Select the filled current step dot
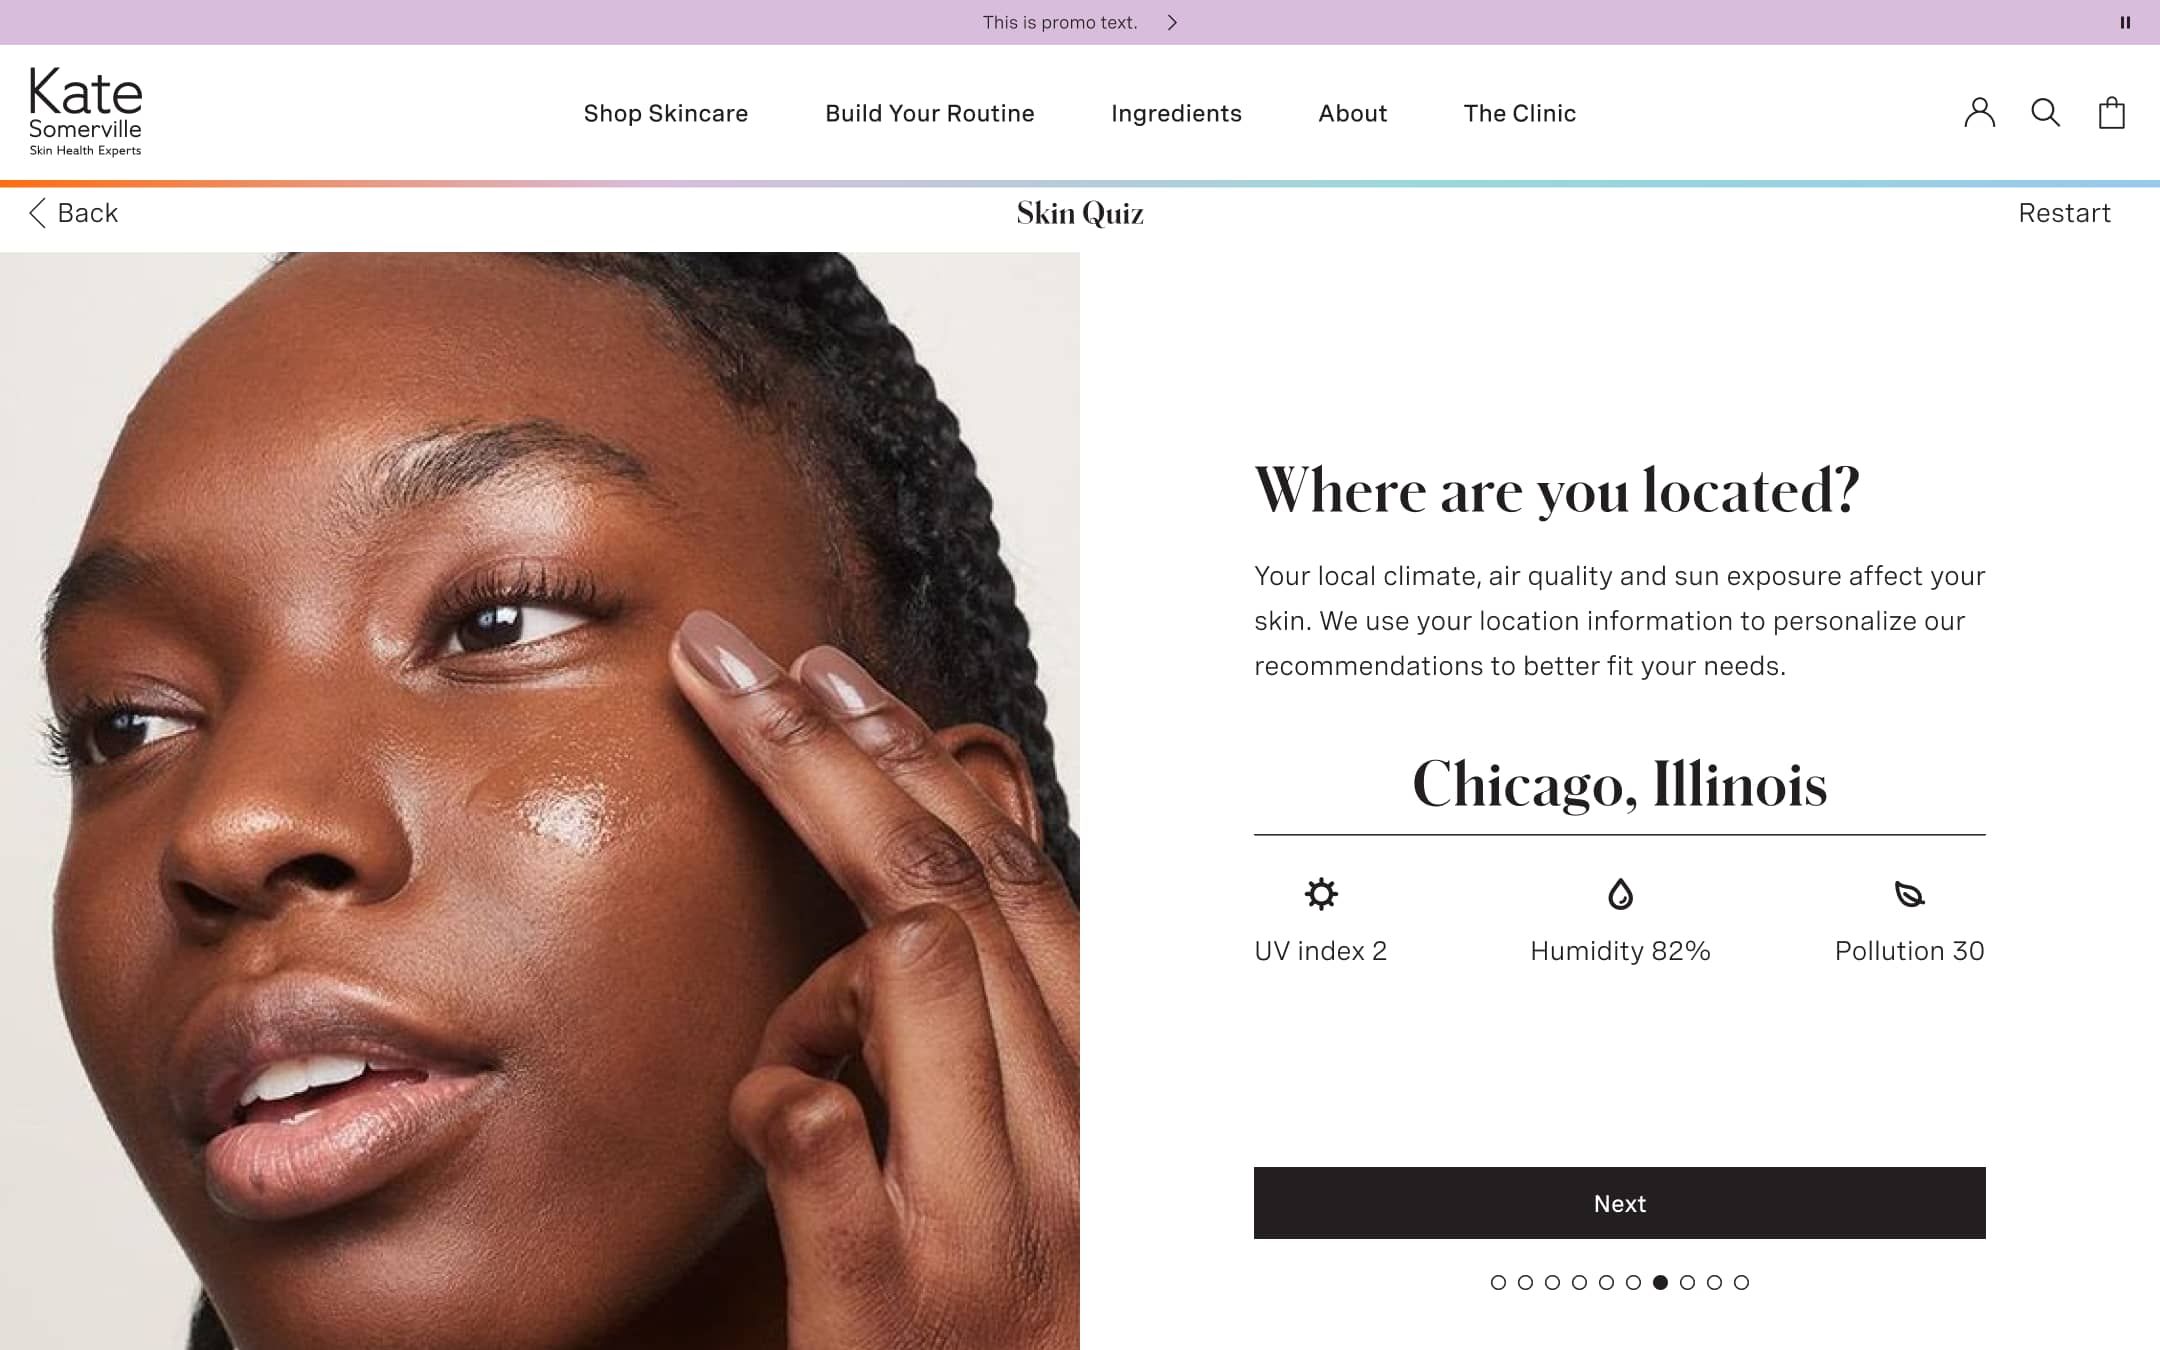Screen dimensions: 2160x1350 coord(1660,1282)
